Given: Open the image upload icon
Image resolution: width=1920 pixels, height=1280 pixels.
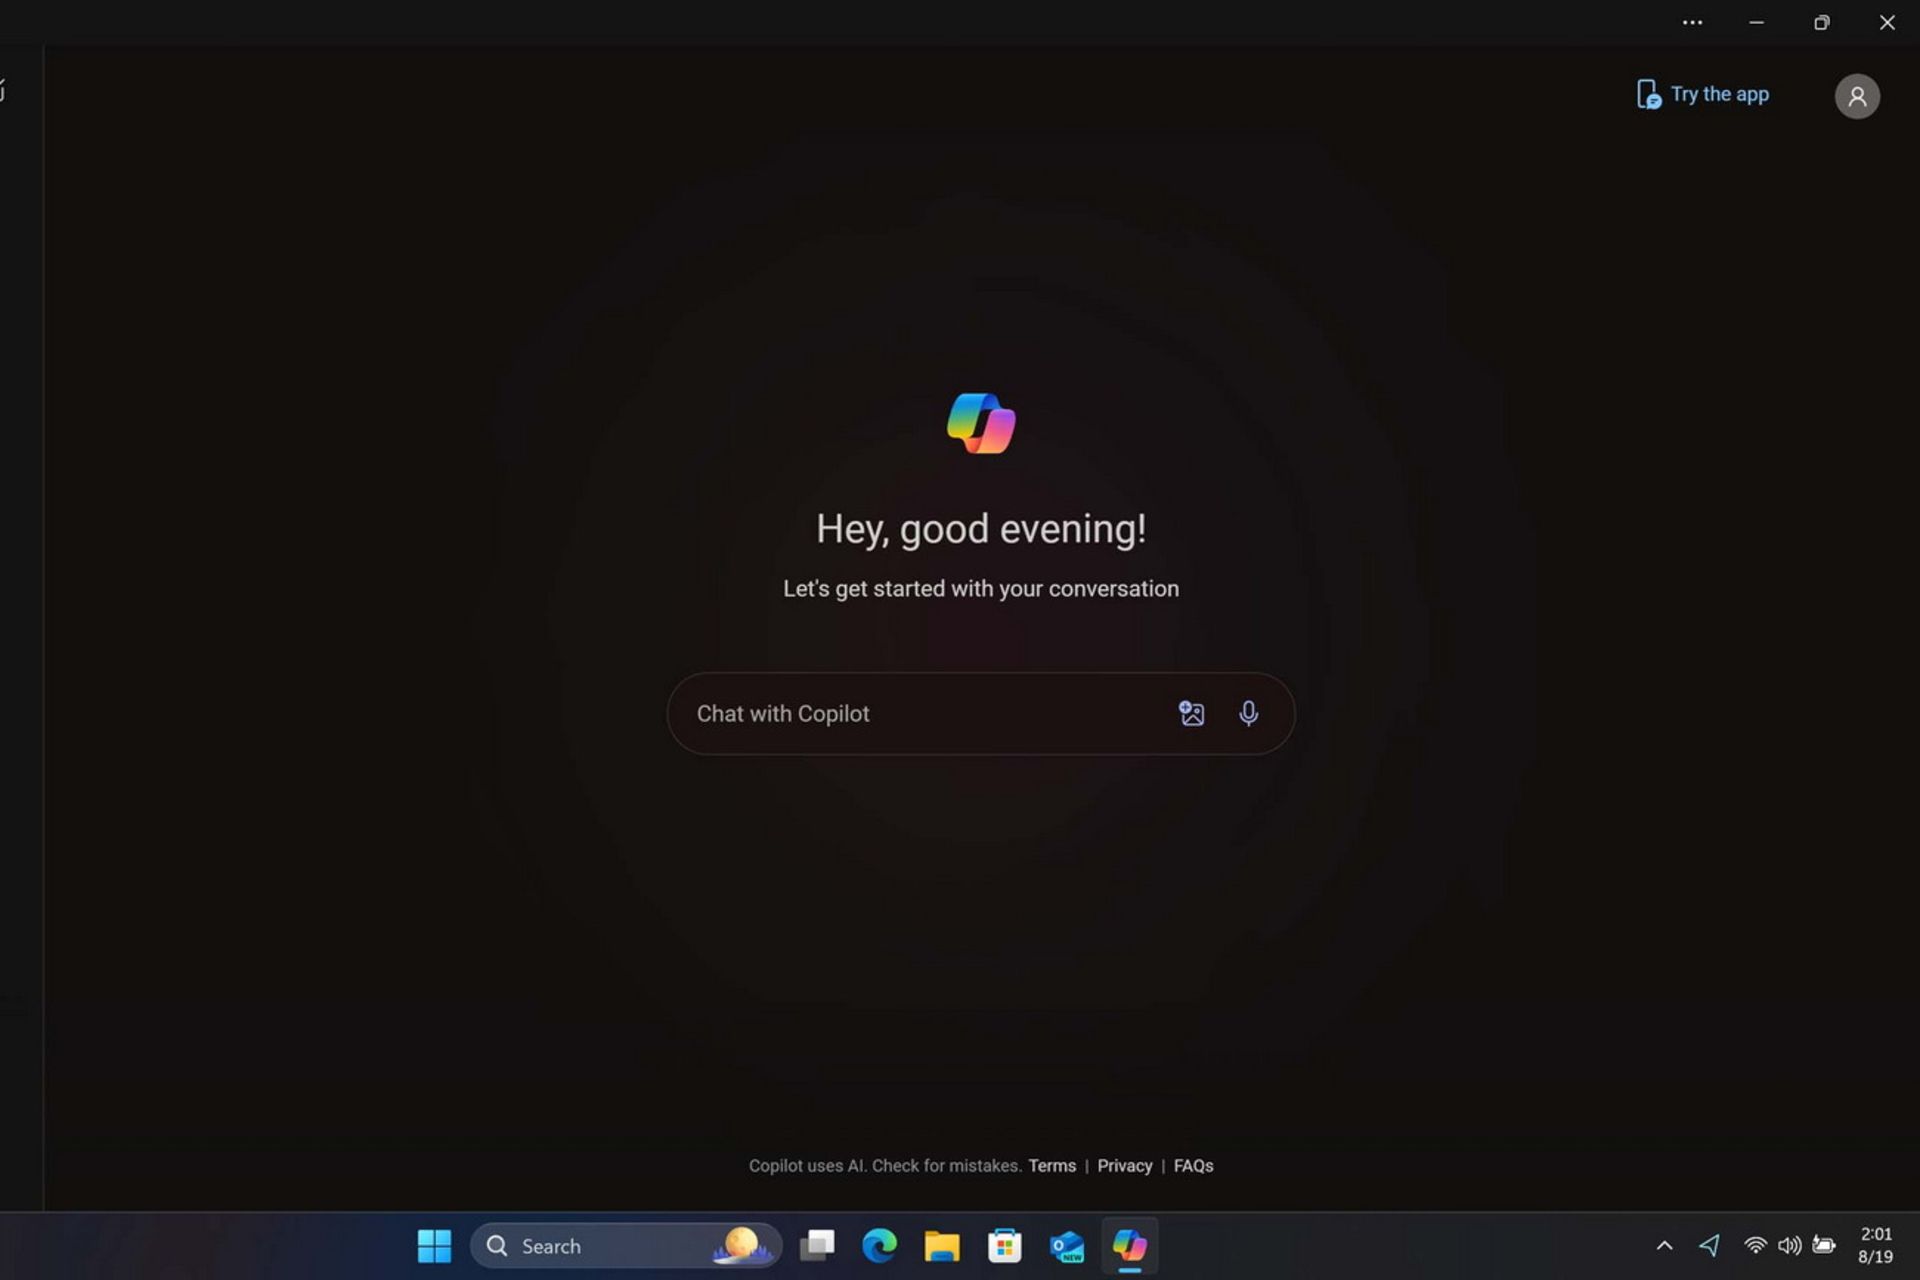Looking at the screenshot, I should [1190, 711].
